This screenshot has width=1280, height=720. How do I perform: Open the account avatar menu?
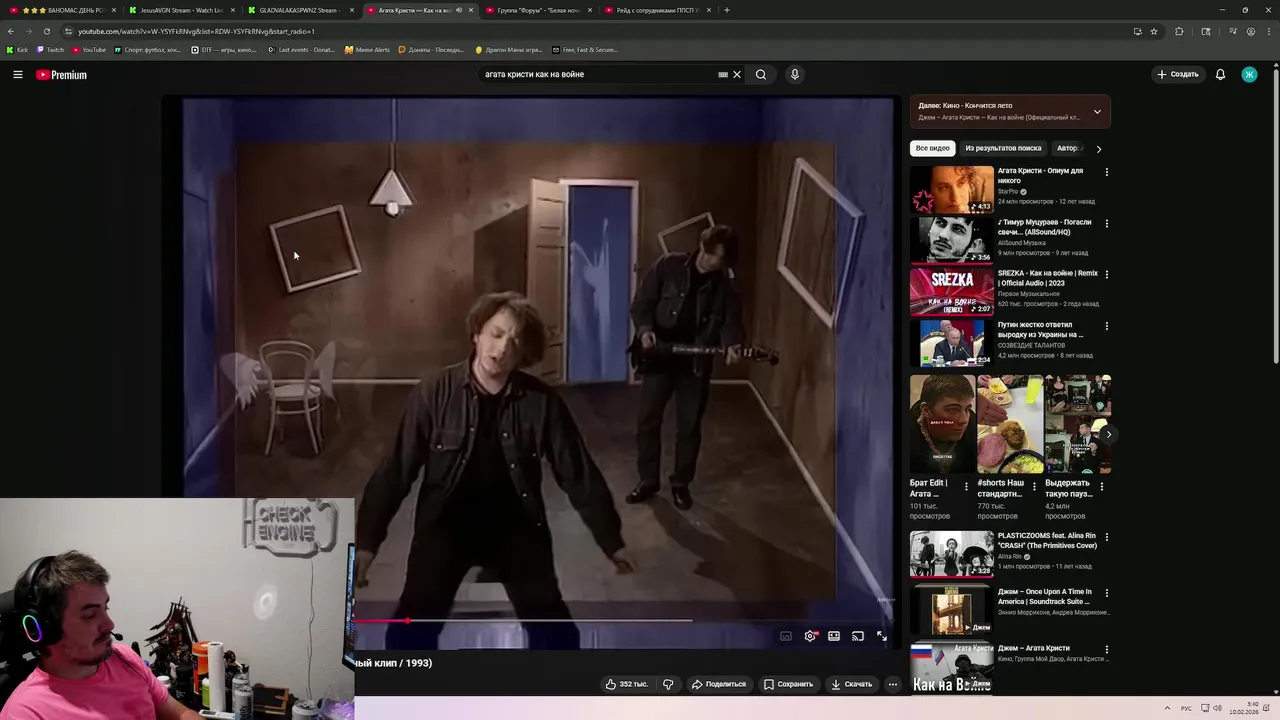[x=1249, y=74]
